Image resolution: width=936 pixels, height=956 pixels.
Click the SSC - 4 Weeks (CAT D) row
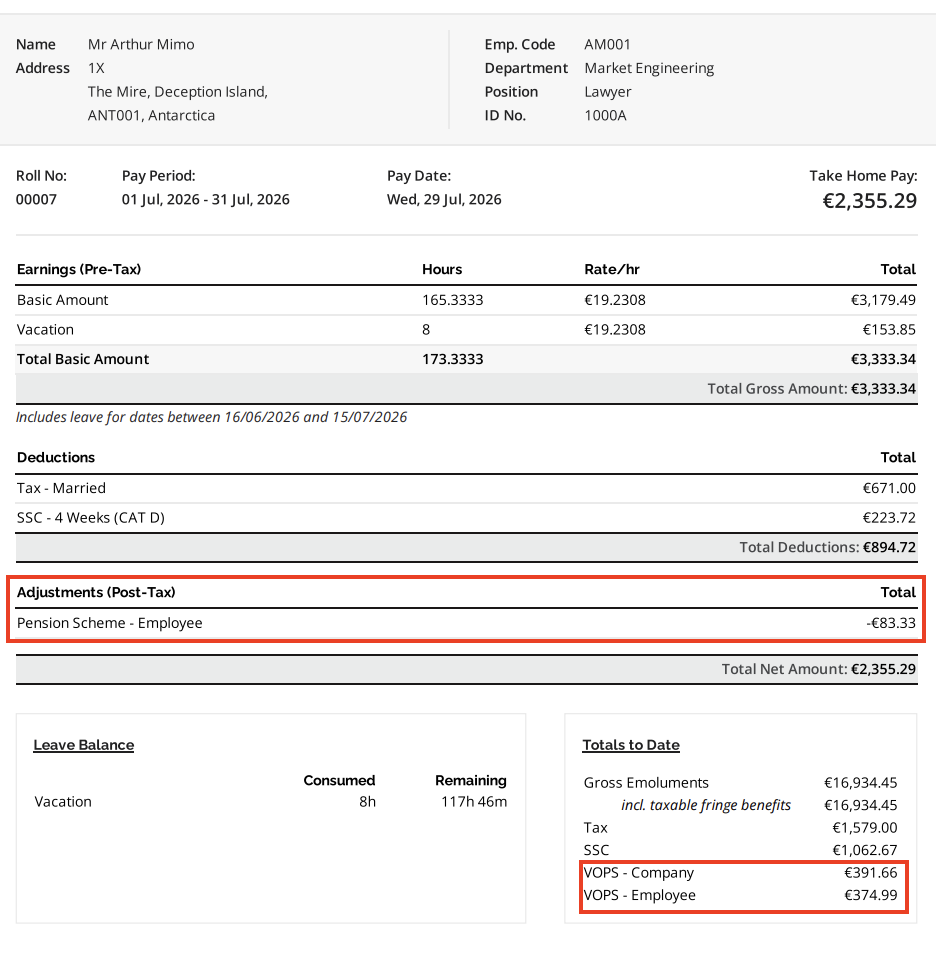(466, 518)
